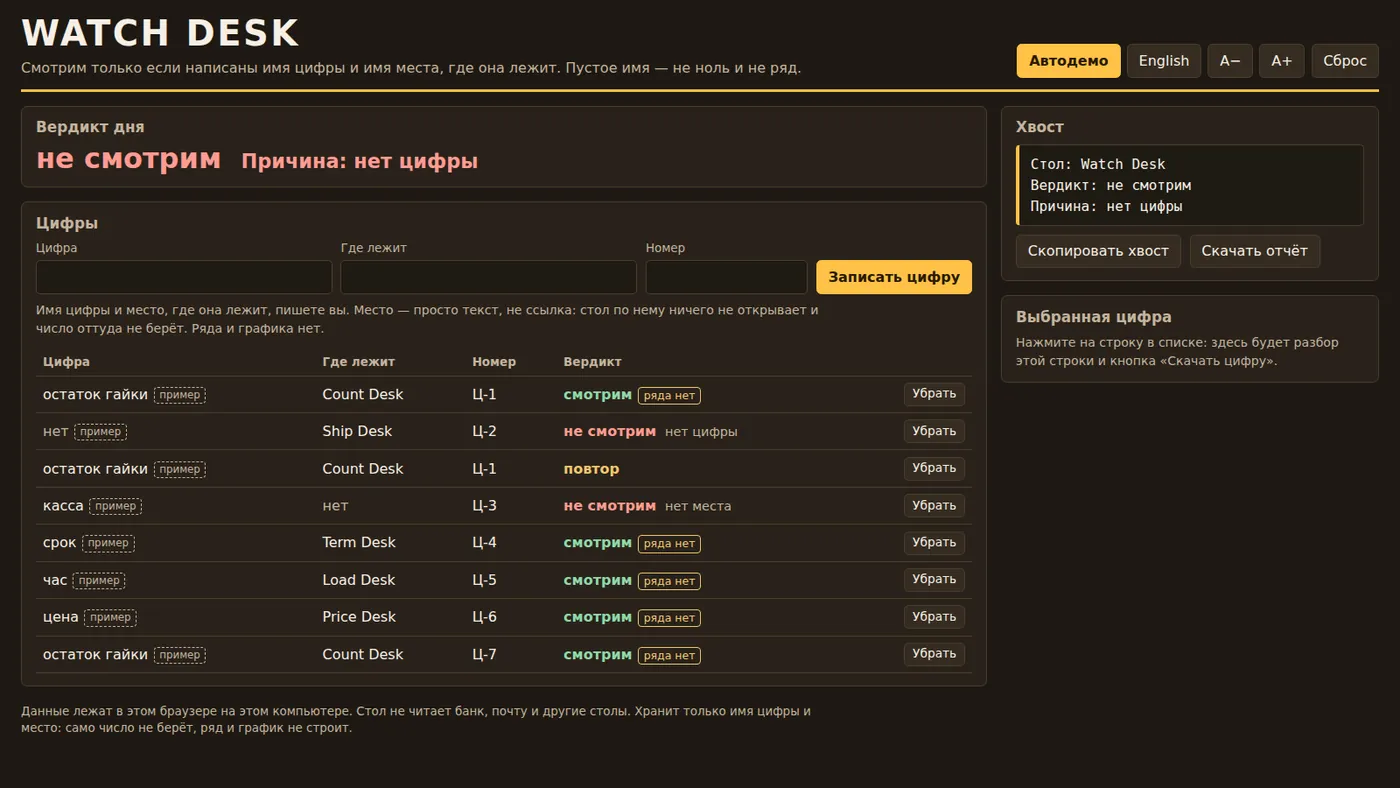1400x788 pixels.
Task: Remove the час Load Desk row
Action: (x=934, y=580)
